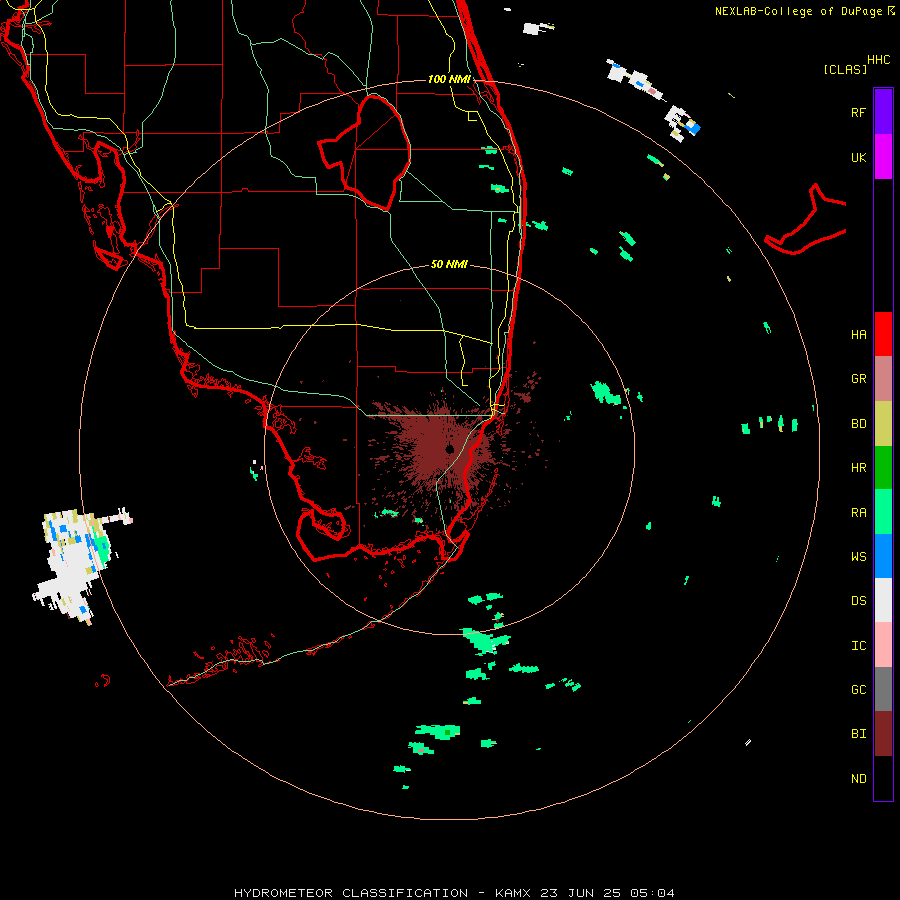This screenshot has height=900, width=900.
Task: Click the RA light green legend swatch
Action: click(x=883, y=512)
